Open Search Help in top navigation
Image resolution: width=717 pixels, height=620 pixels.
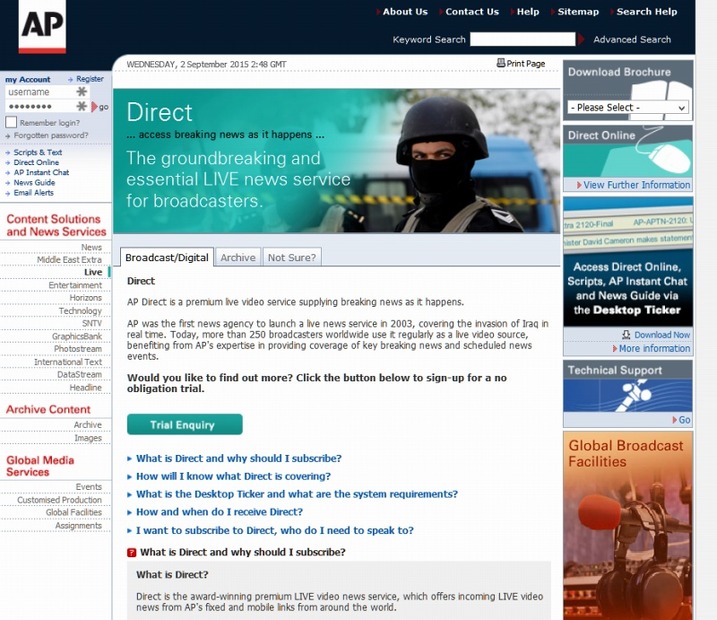tap(647, 12)
